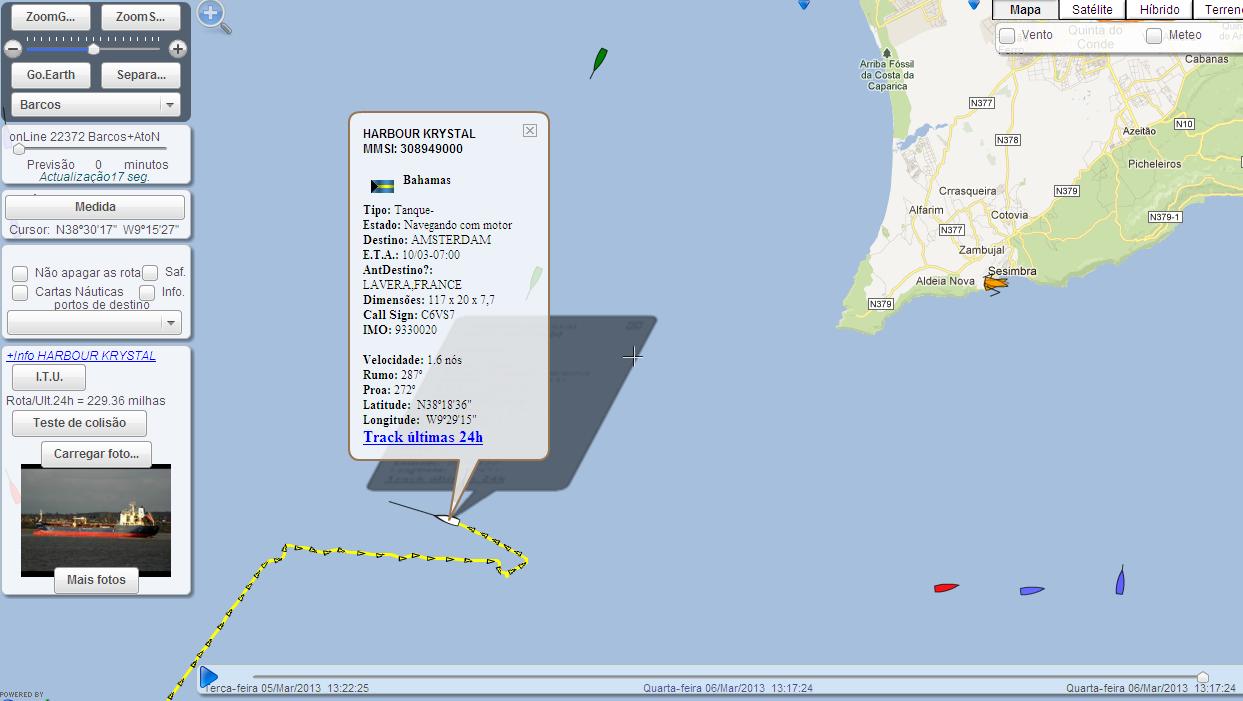
Task: Click the zoom slider plus icon
Action: [x=178, y=49]
